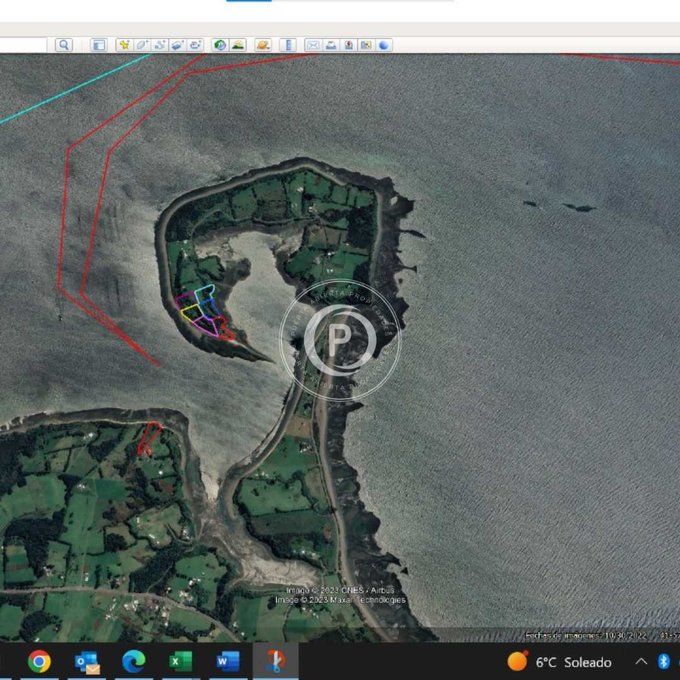680x680 pixels.
Task: Open Excel from the taskbar
Action: point(181,661)
